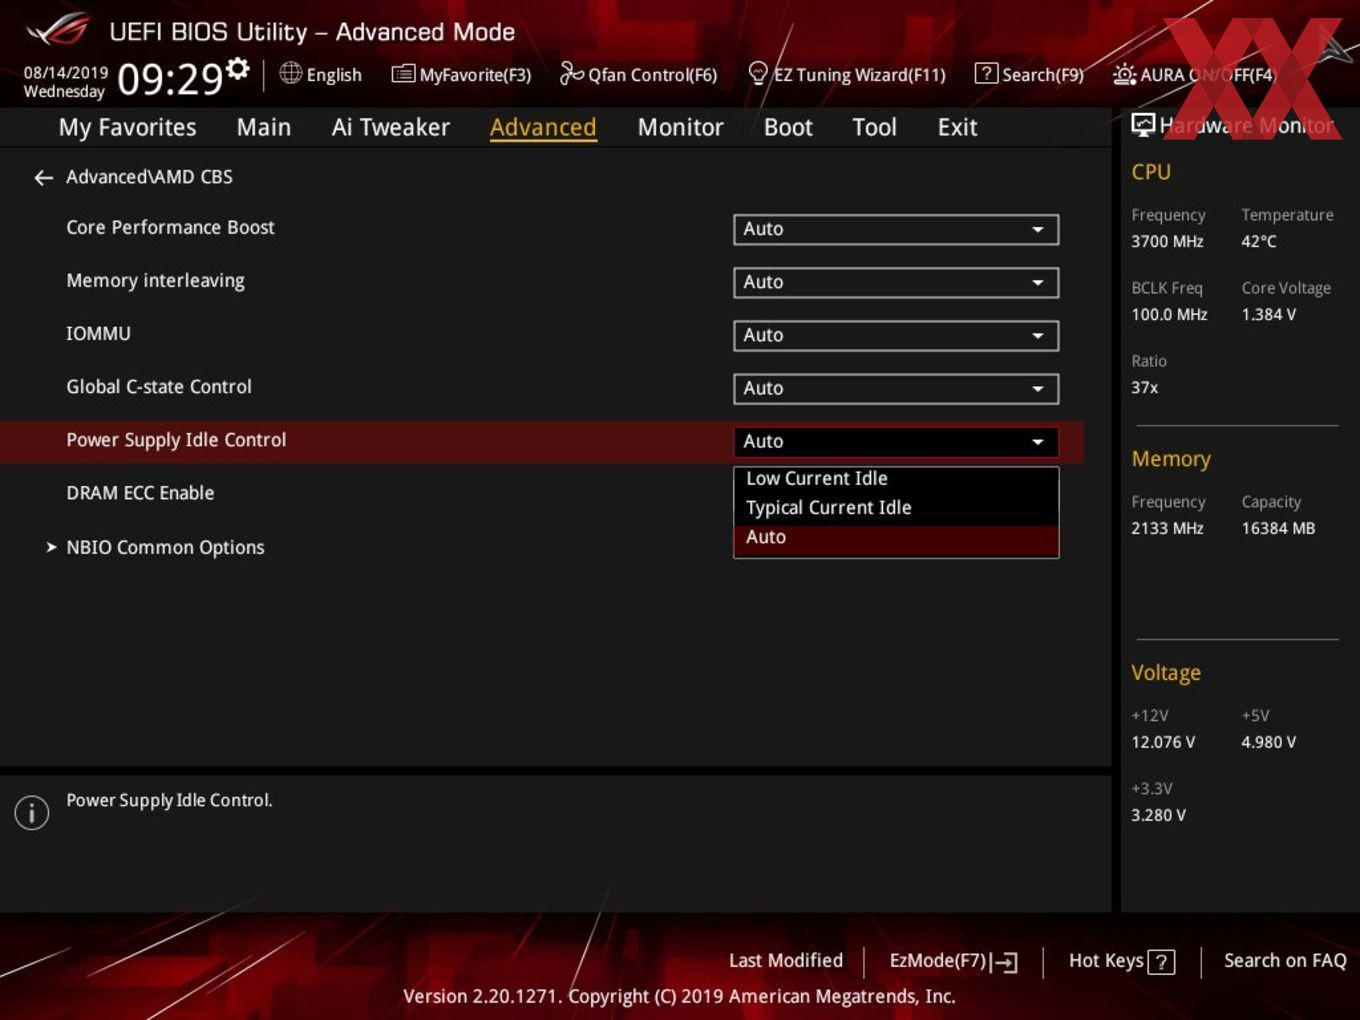The width and height of the screenshot is (1360, 1020).
Task: Switch to Exit tab
Action: pyautogui.click(x=957, y=127)
